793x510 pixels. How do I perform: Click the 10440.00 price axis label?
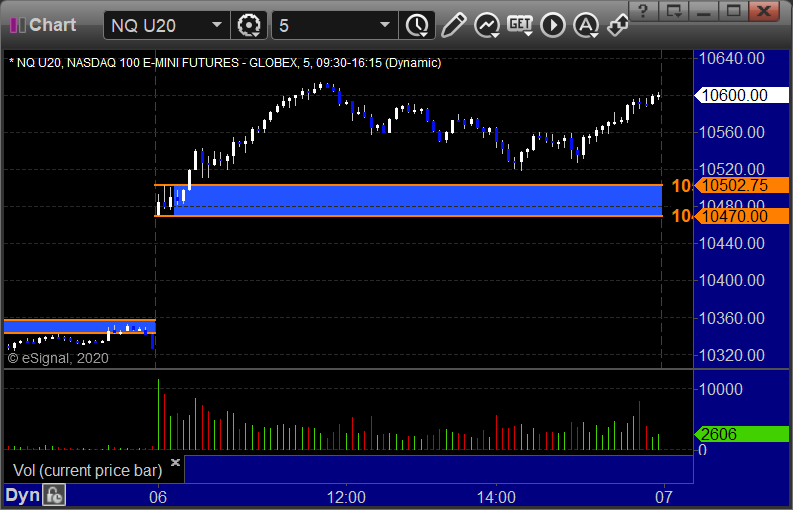click(731, 243)
